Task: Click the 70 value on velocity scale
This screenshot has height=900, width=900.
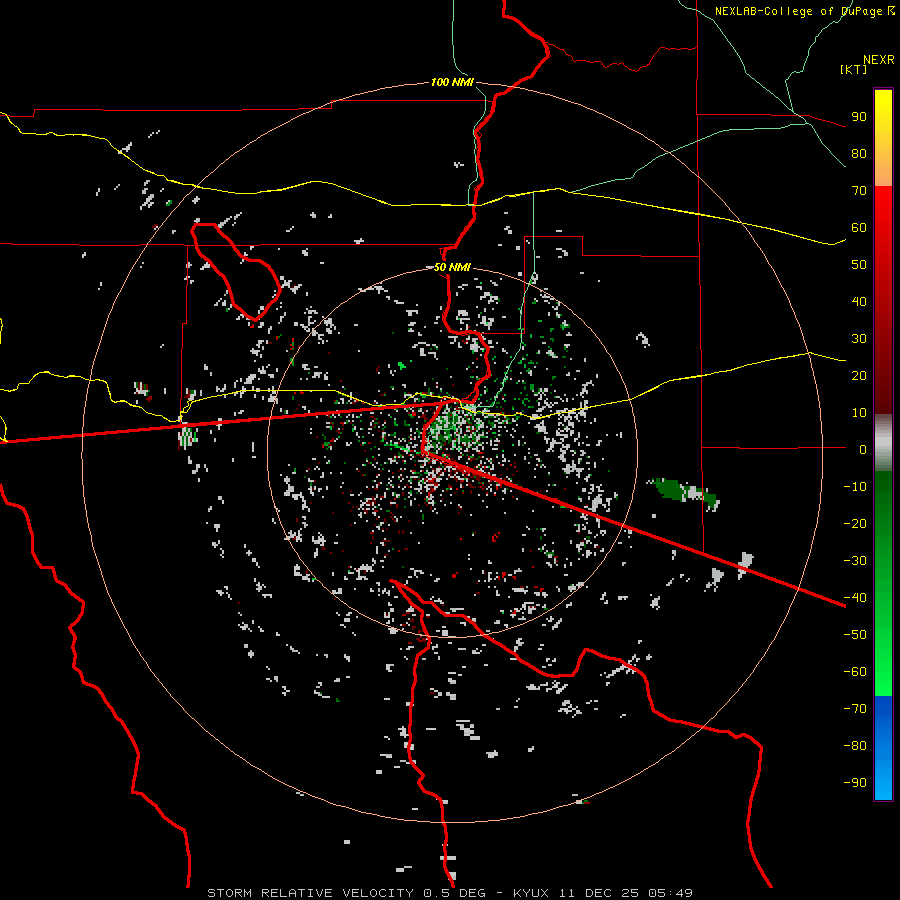Action: pos(859,191)
